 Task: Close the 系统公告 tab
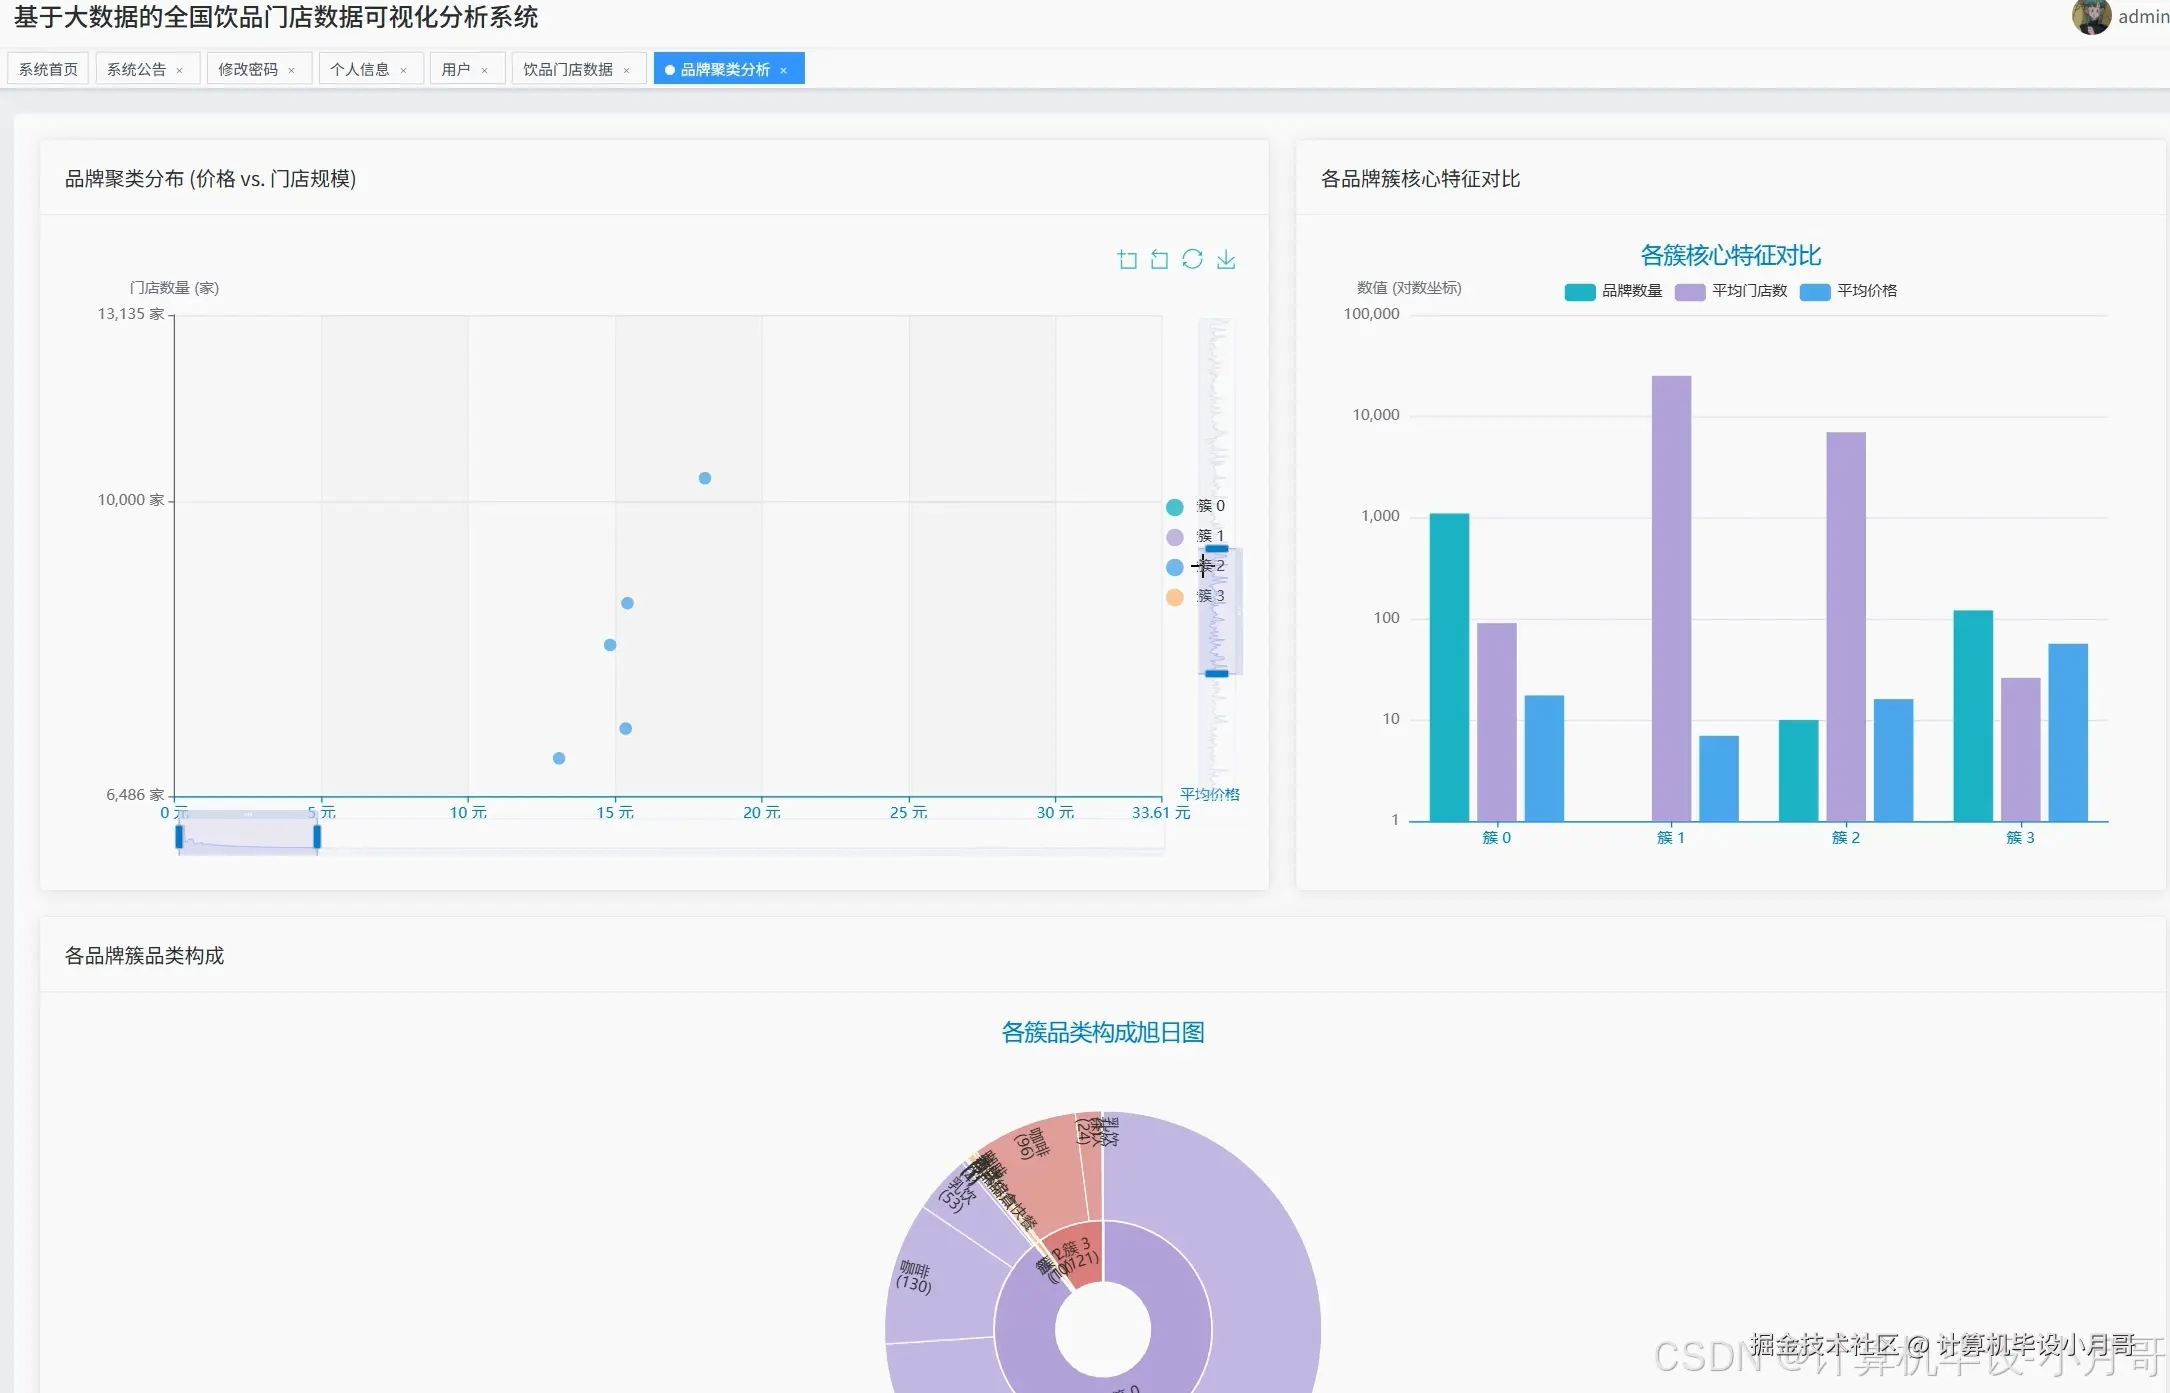click(180, 70)
